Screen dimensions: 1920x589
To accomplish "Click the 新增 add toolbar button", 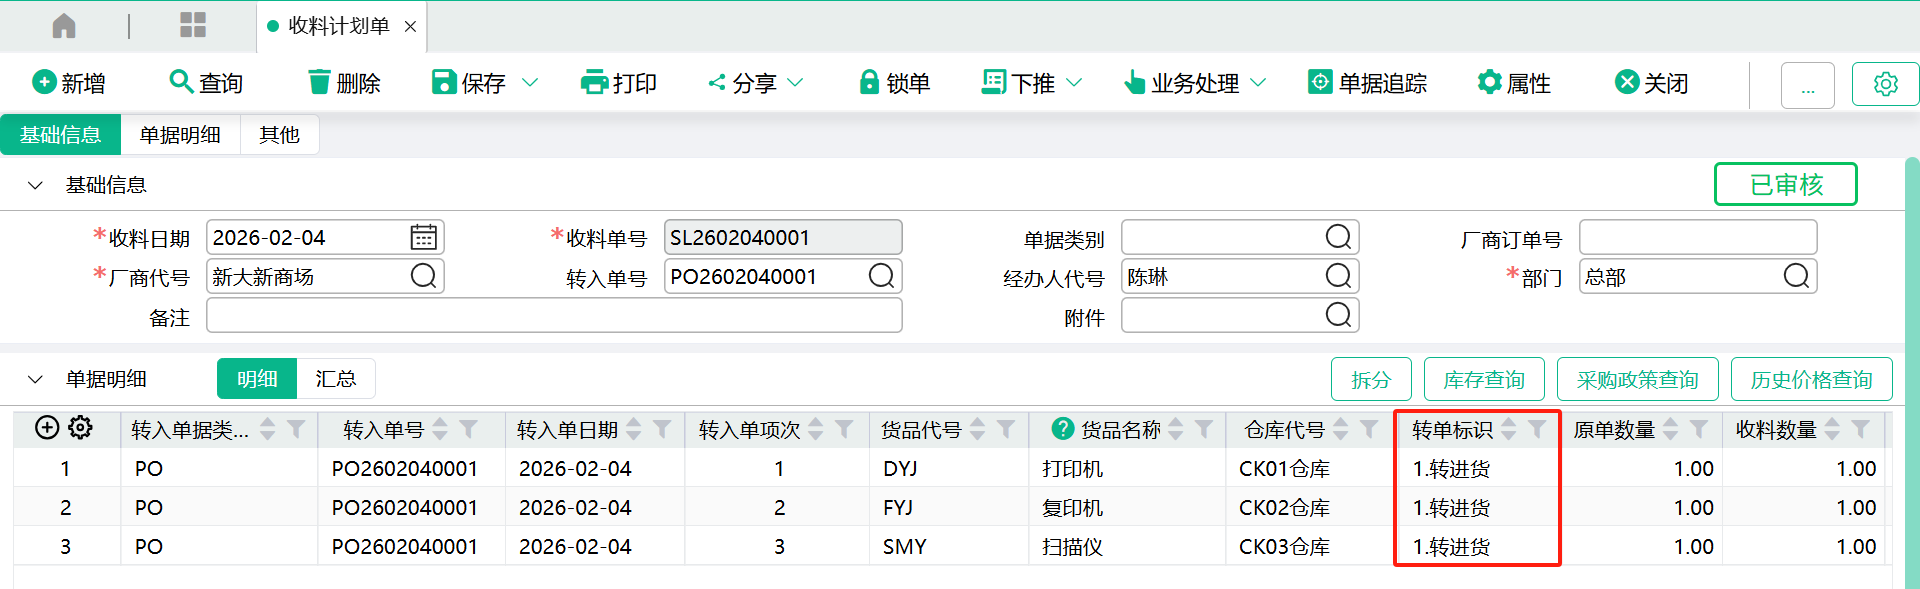I will (x=69, y=83).
